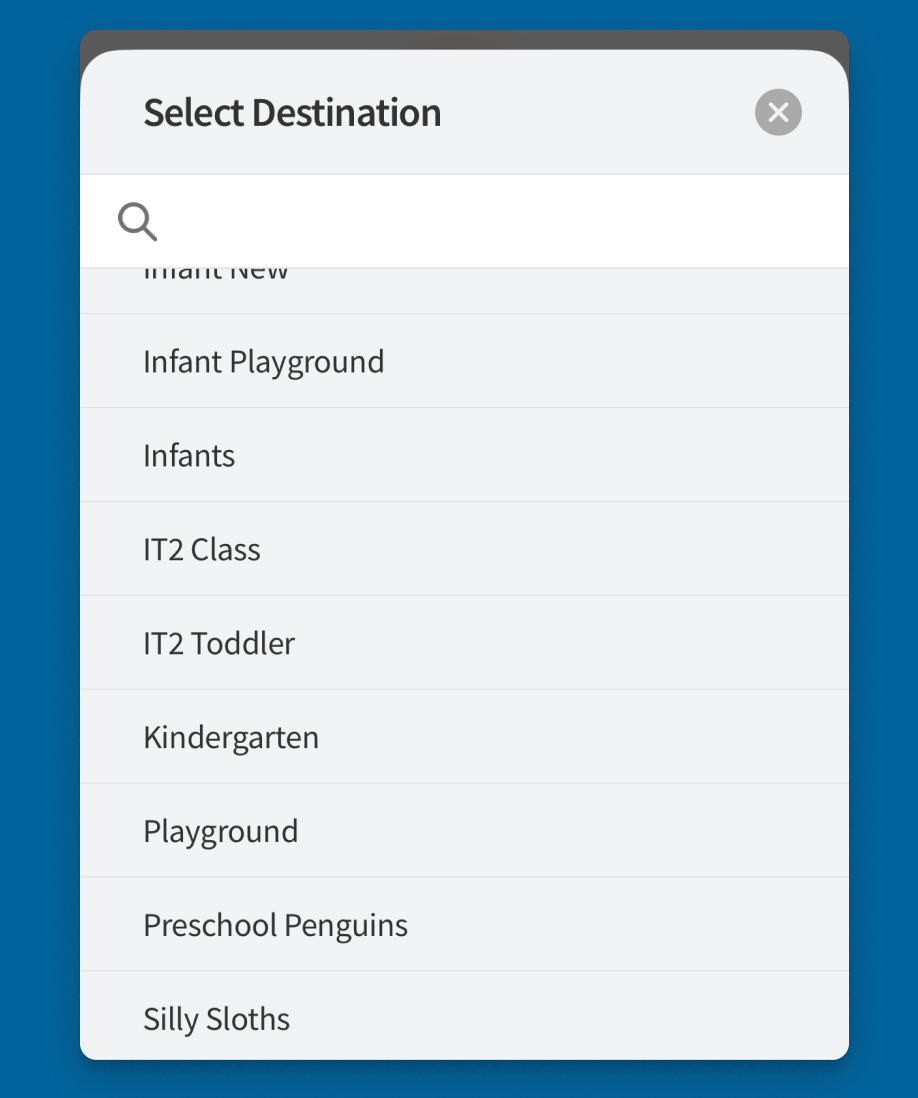Select Preschool Penguins room
Image resolution: width=918 pixels, height=1098 pixels.
[x=275, y=924]
